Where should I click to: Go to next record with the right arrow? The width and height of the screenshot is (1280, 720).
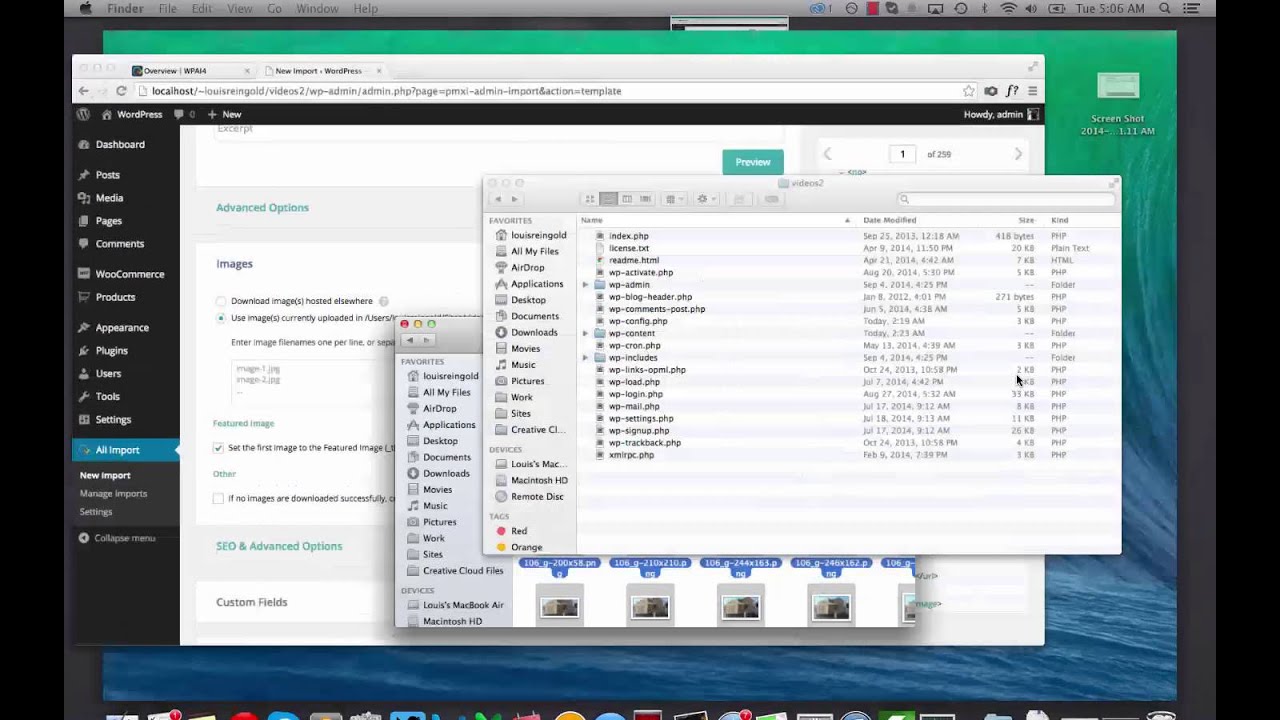coord(1018,154)
